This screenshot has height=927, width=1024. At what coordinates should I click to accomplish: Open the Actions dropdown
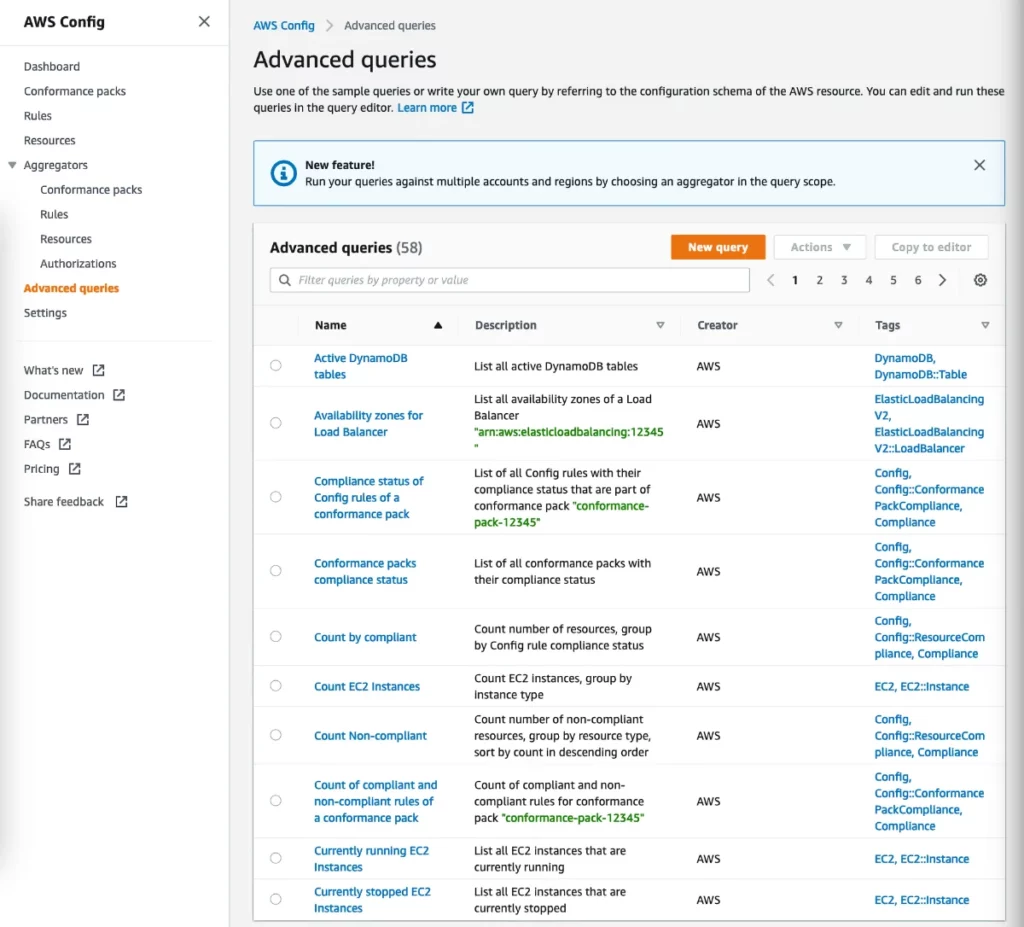pos(820,248)
